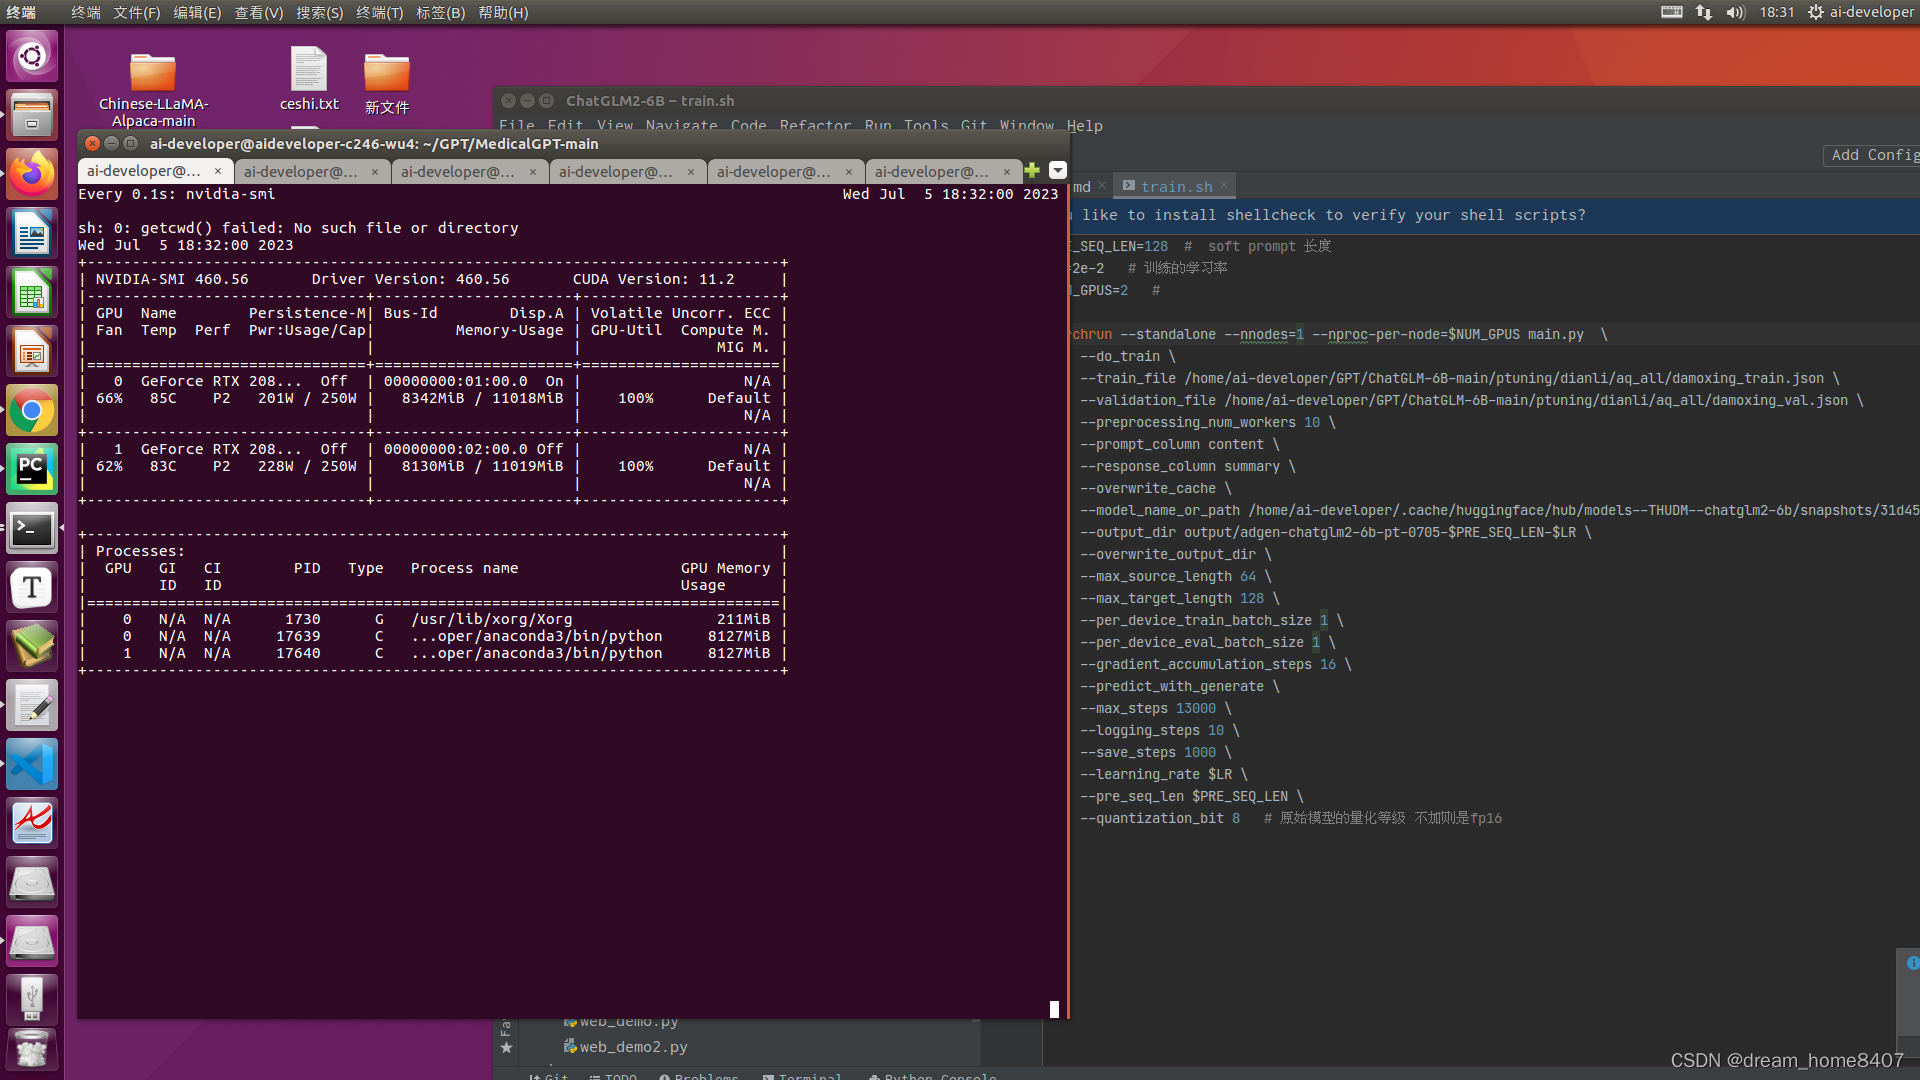
Task: Close the train.sh tab in PyCharm
Action: pos(1223,186)
